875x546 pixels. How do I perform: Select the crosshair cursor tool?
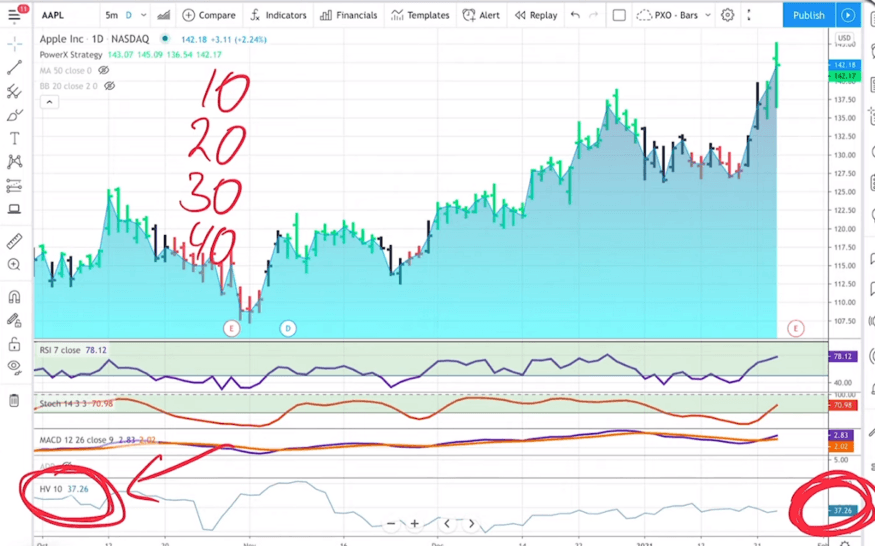pos(15,44)
